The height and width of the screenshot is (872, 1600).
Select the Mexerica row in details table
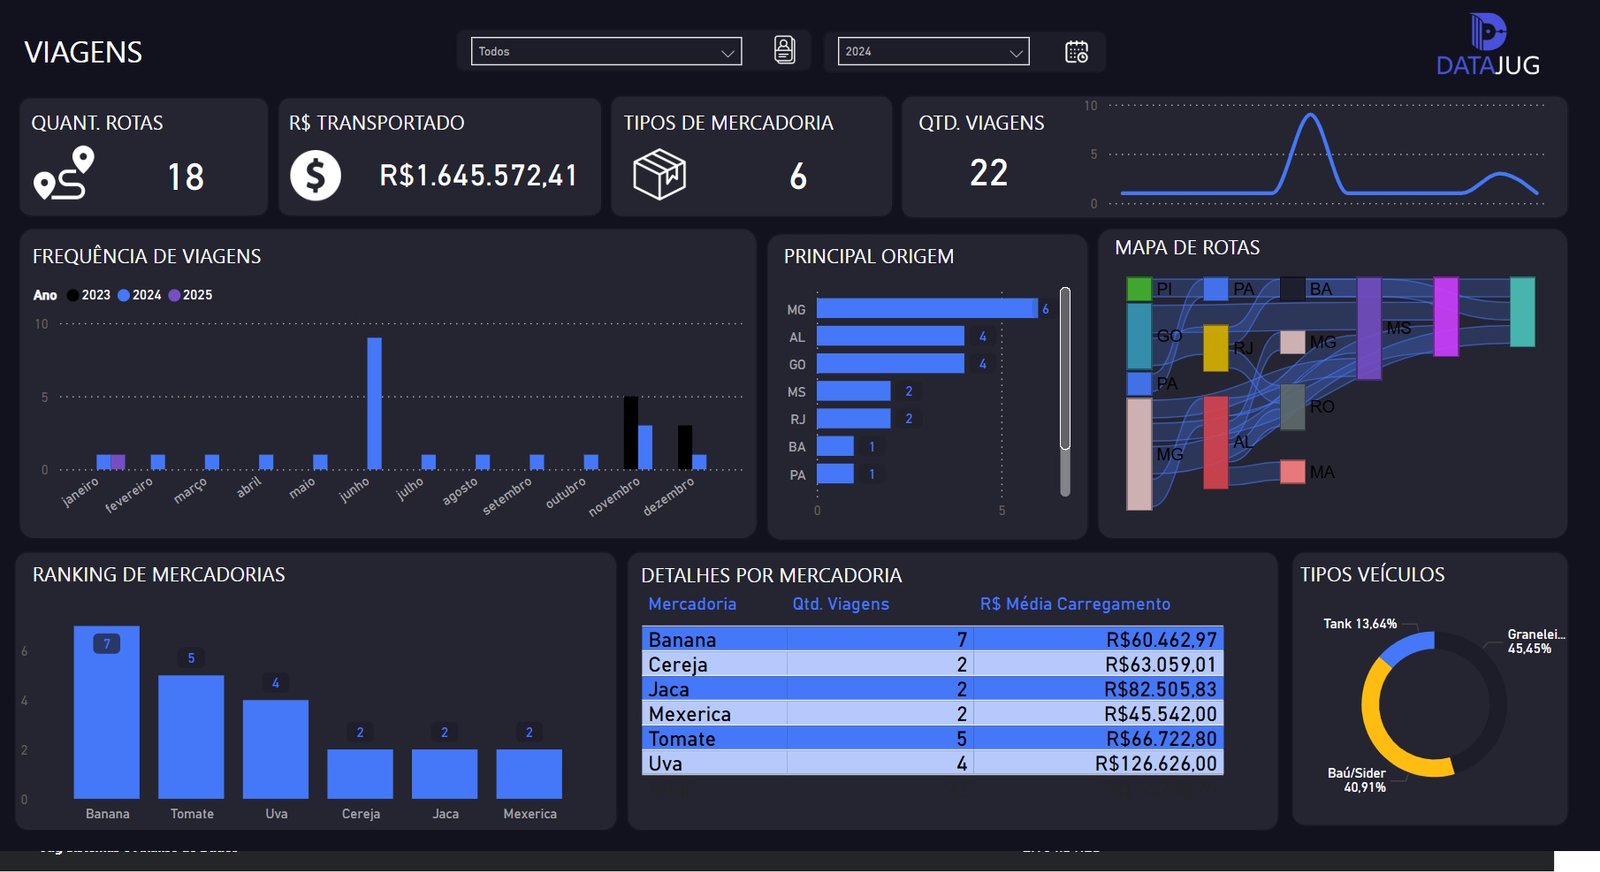click(x=933, y=714)
